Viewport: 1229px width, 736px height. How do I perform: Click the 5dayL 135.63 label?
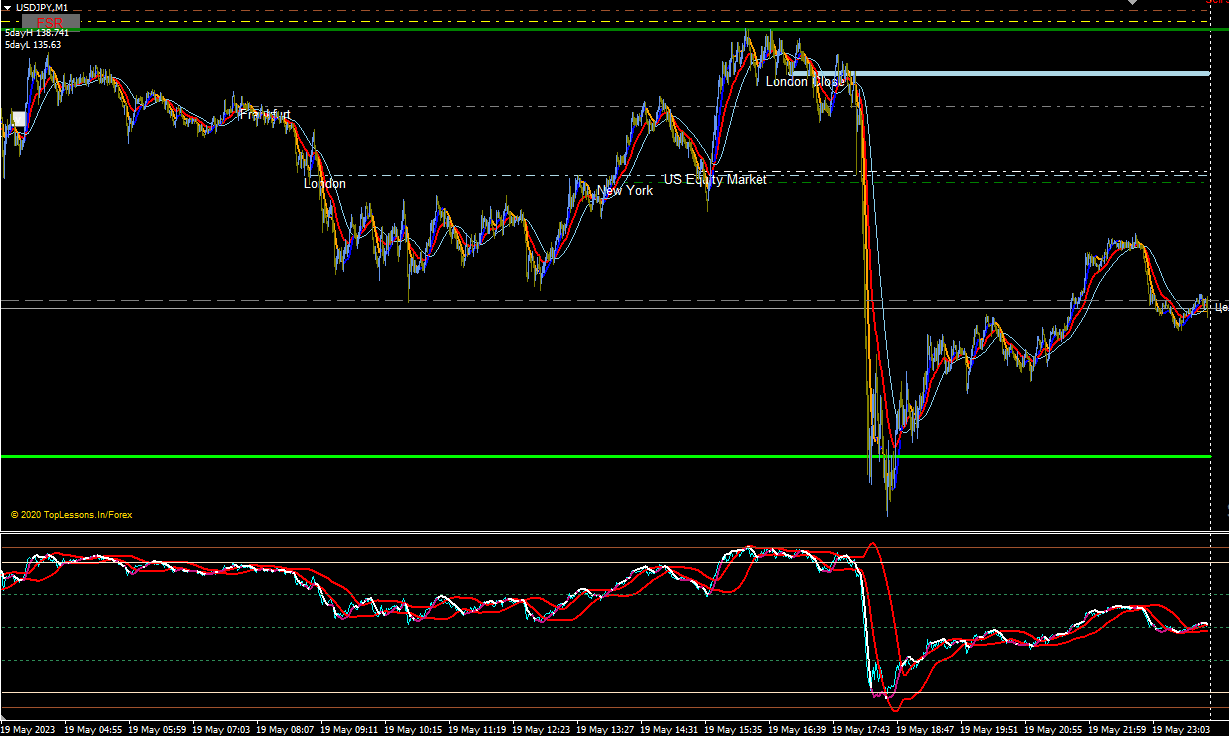32,44
